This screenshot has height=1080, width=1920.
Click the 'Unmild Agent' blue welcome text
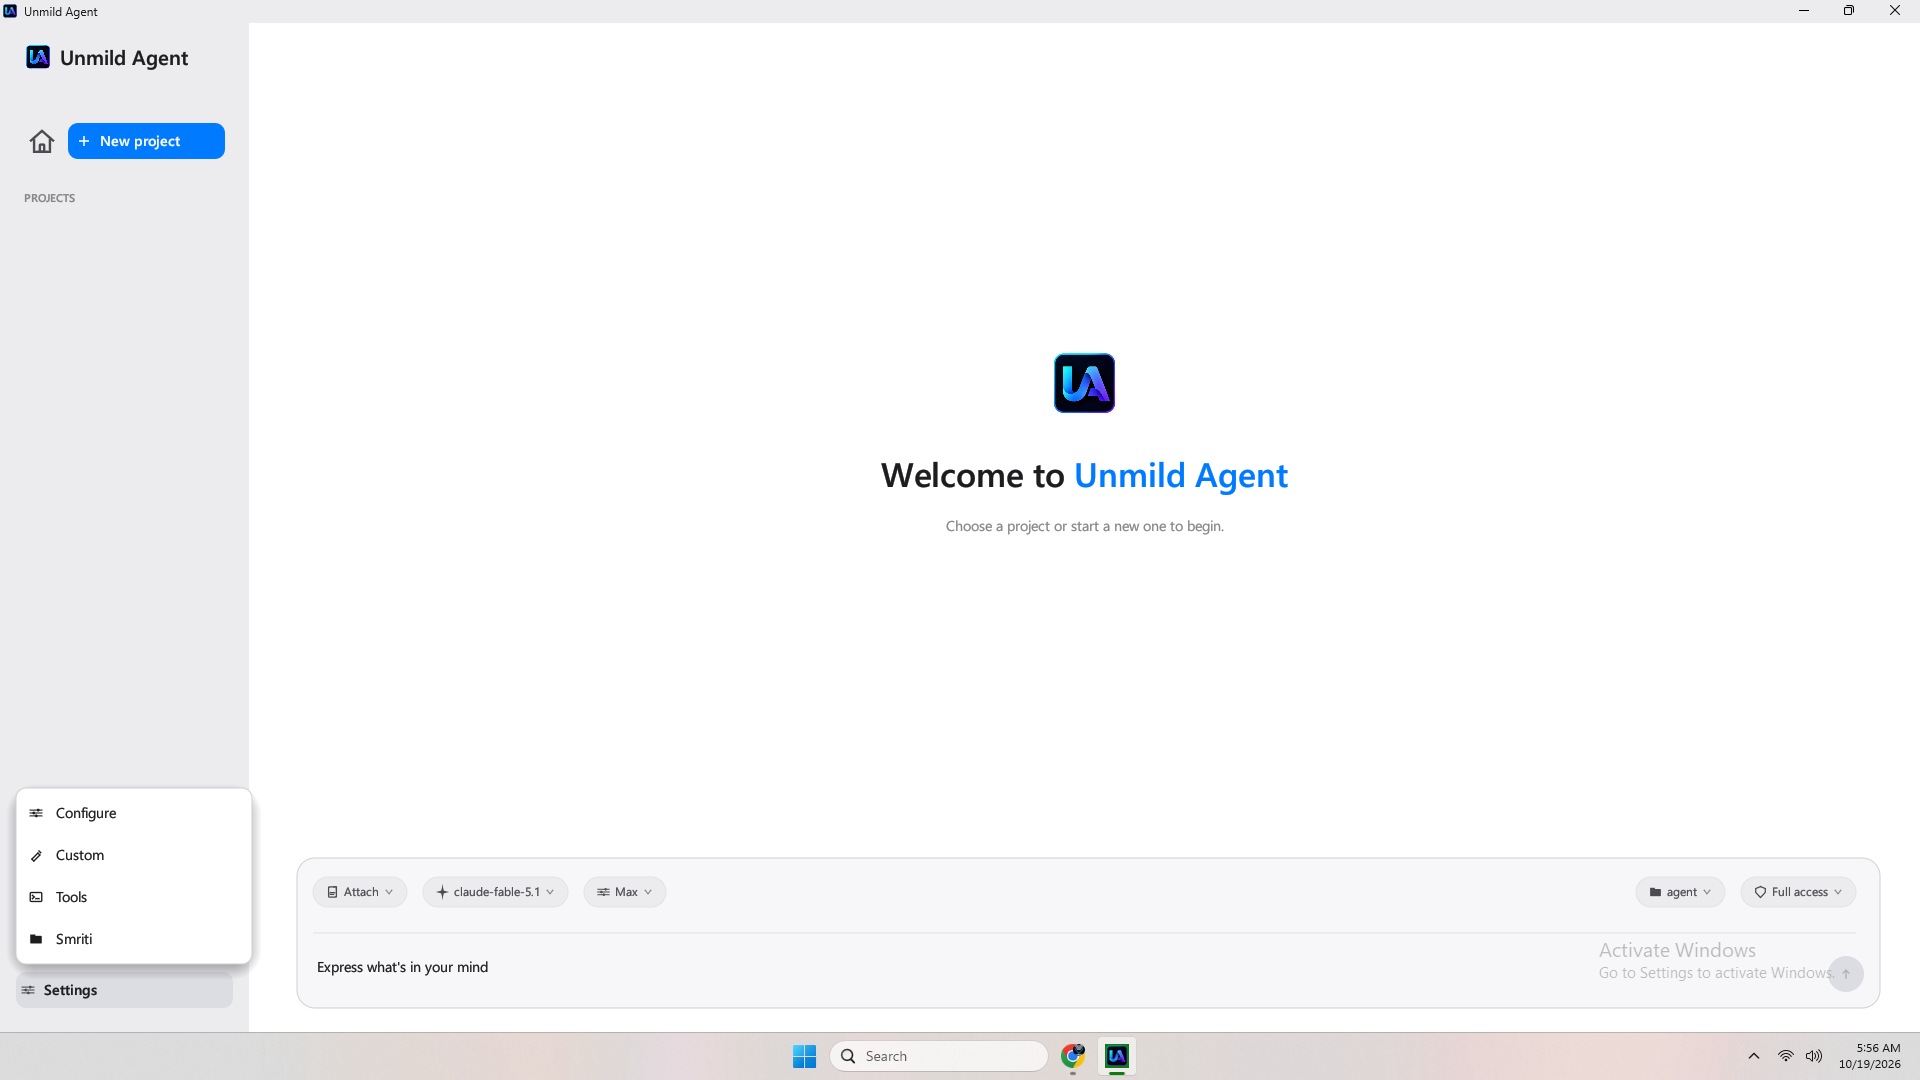[x=1181, y=475]
